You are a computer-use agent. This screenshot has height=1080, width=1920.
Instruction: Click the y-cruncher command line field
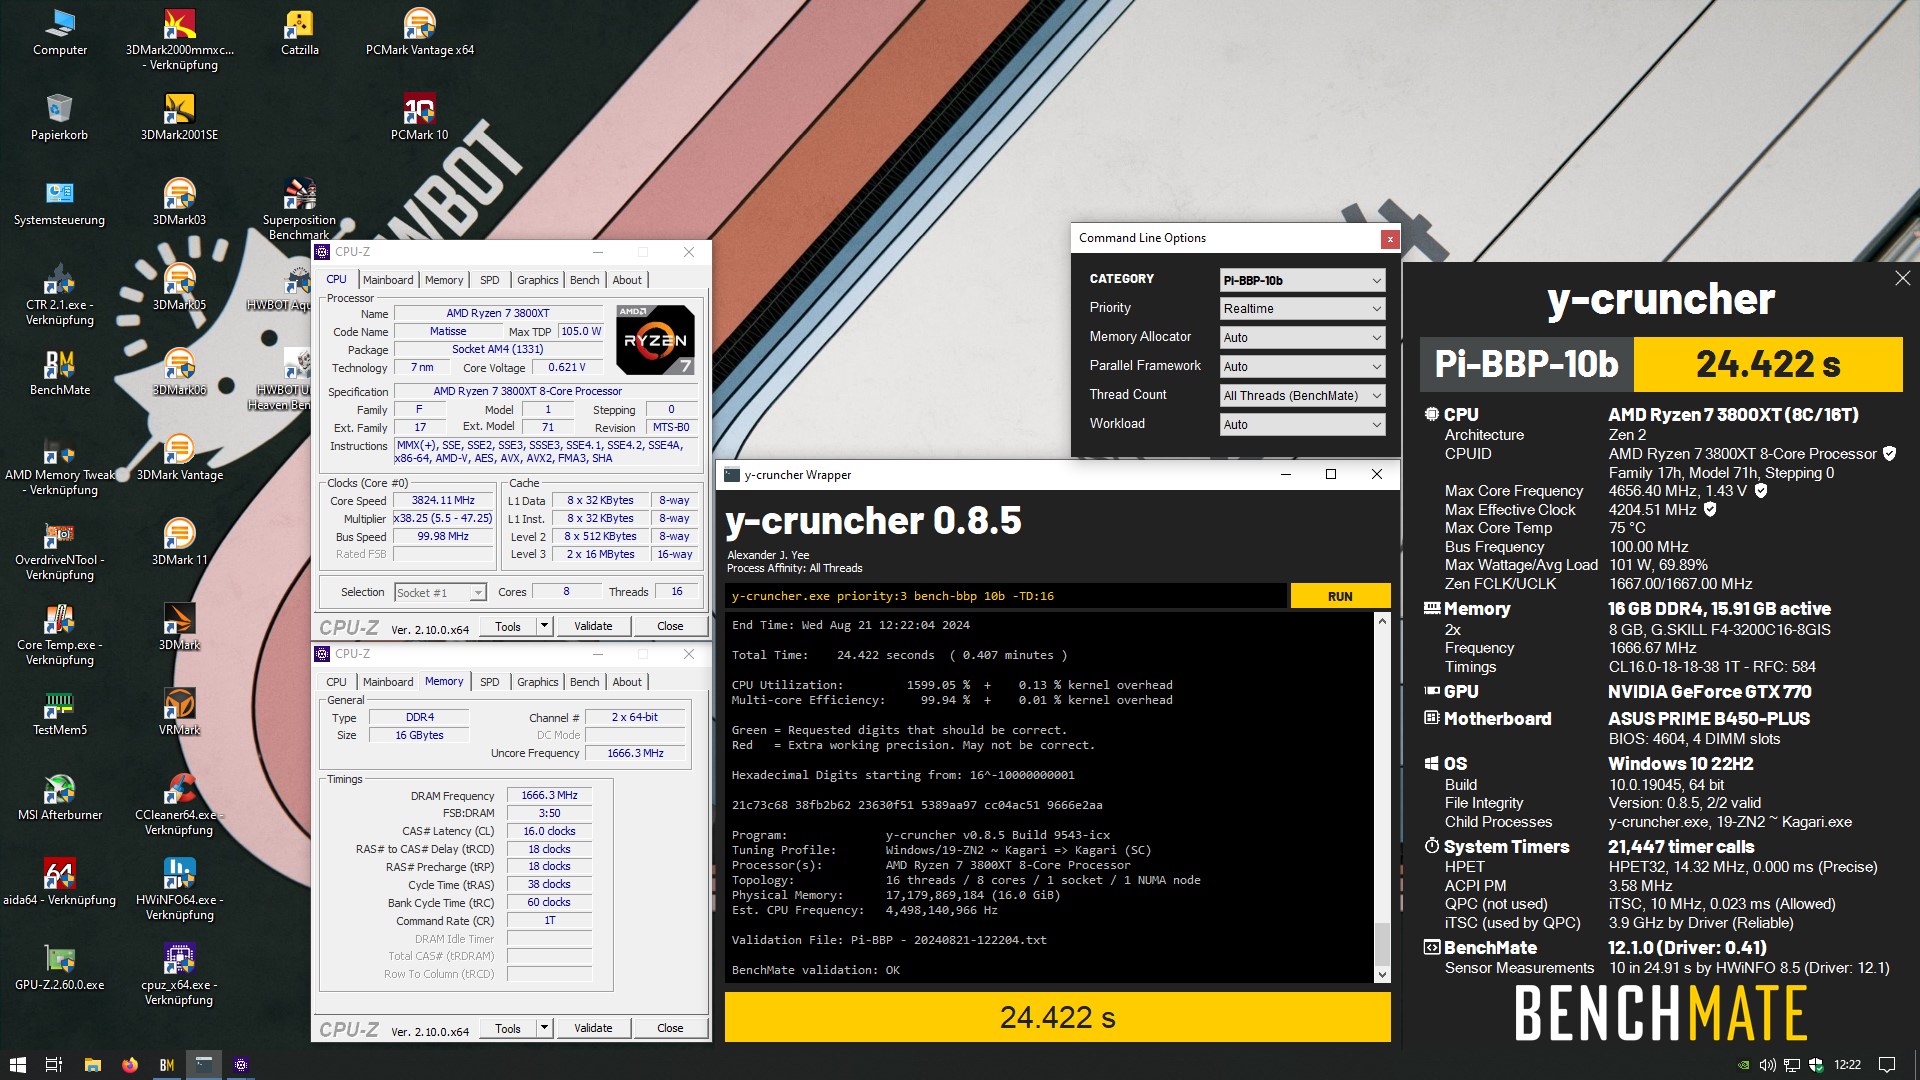point(1006,596)
